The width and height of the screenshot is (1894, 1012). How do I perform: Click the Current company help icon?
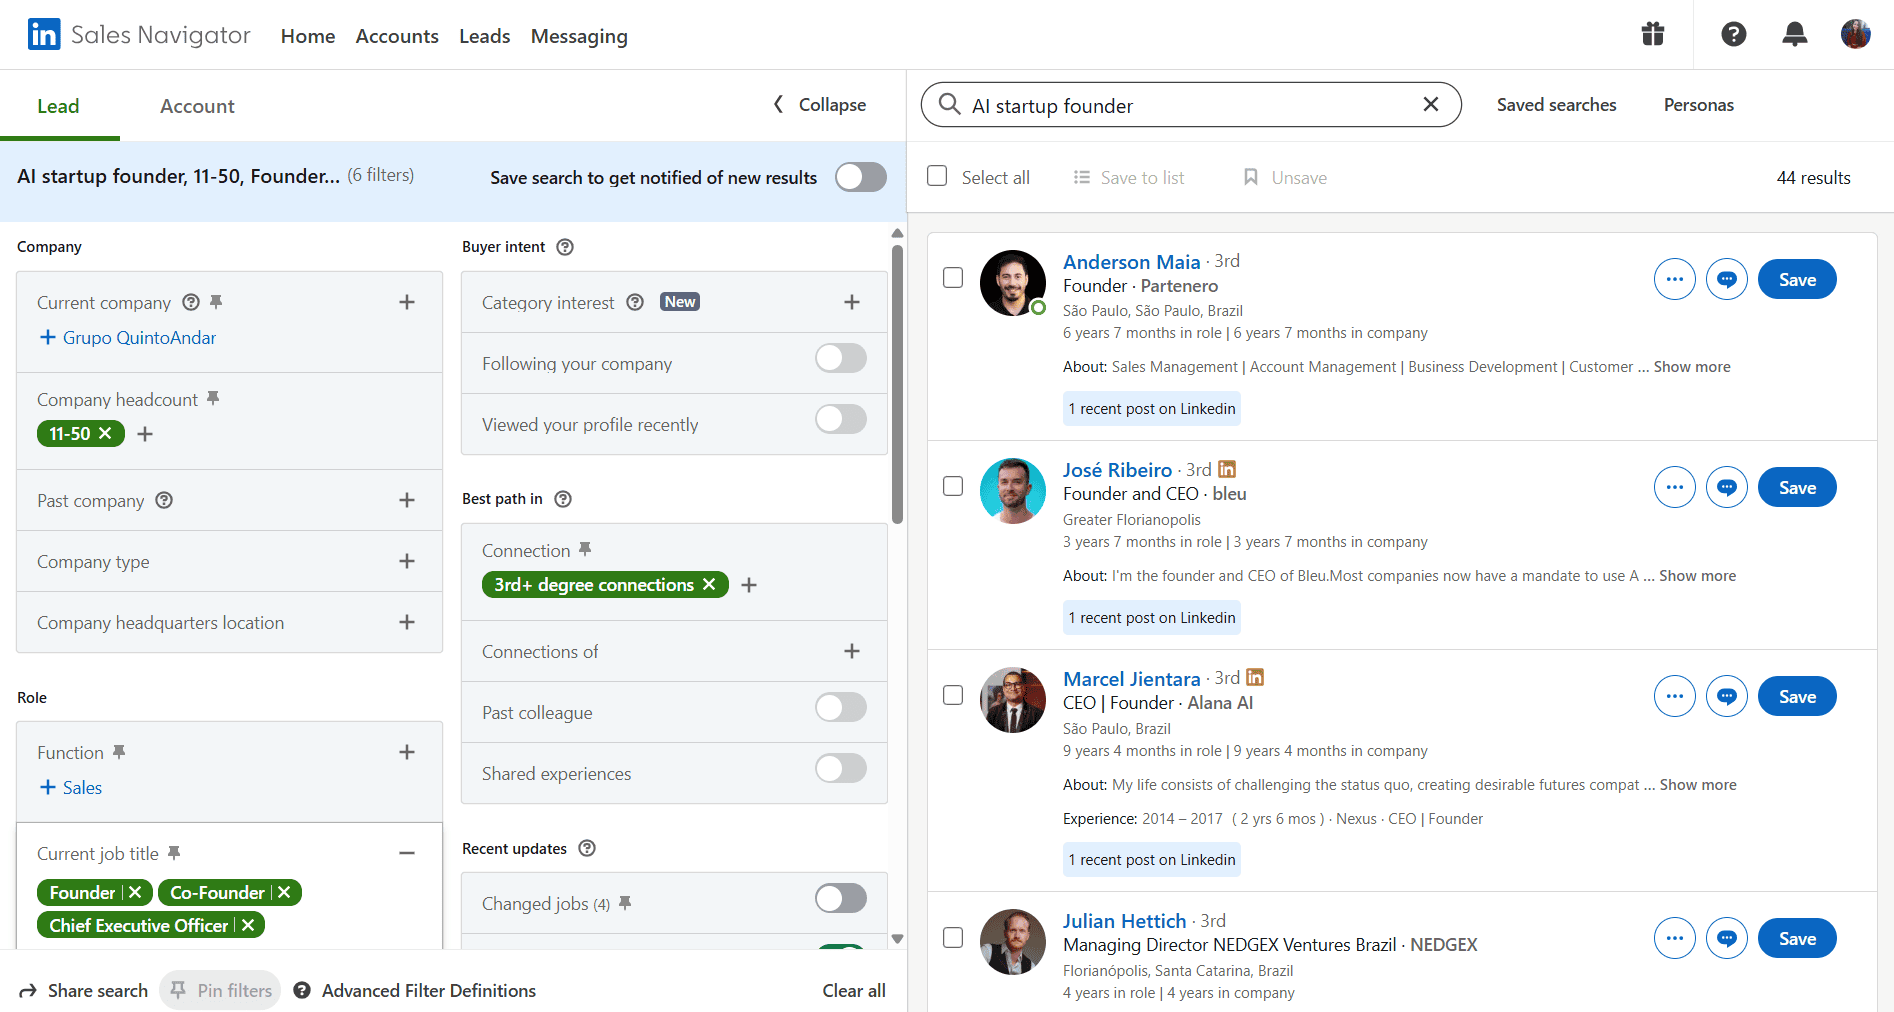pos(191,302)
